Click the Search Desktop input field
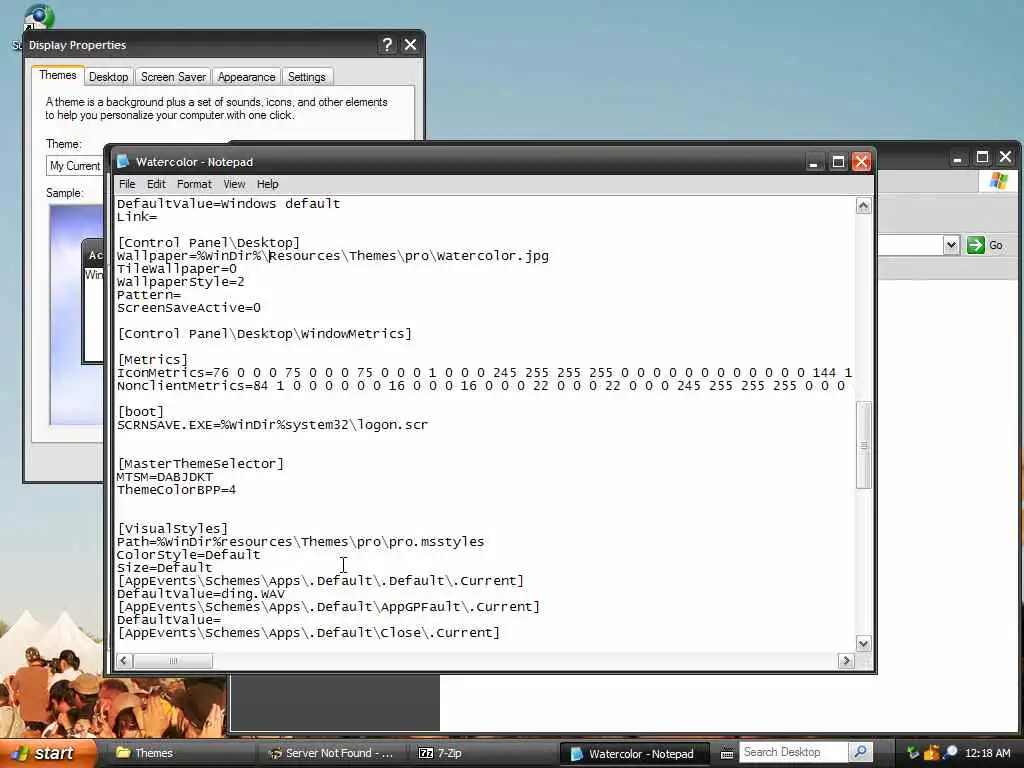The image size is (1024, 768). pos(793,752)
